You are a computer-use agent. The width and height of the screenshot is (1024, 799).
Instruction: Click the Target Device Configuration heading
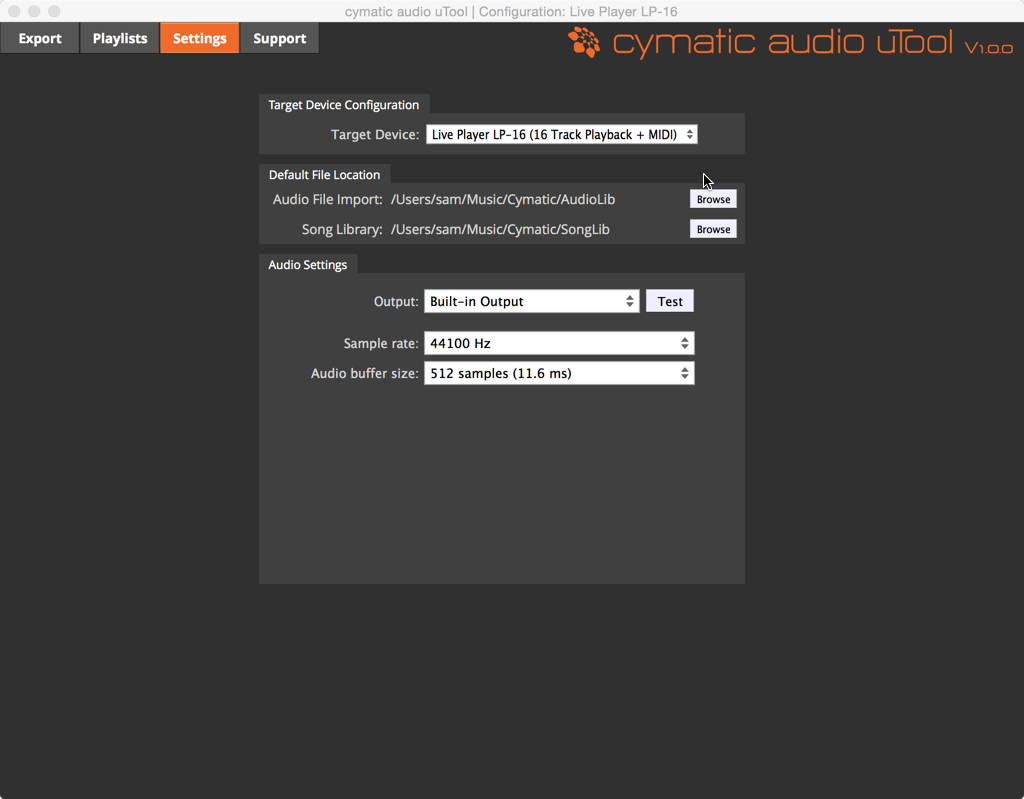tap(344, 105)
